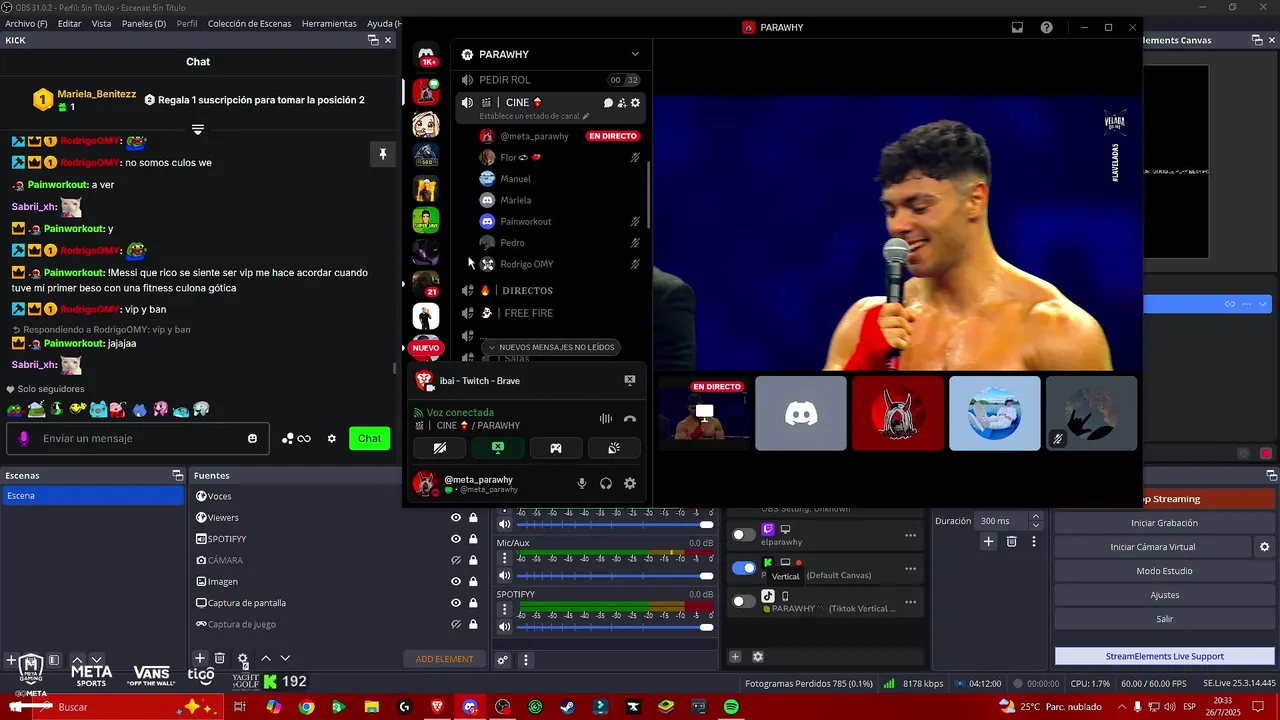Open the Editar menu in OBS
The image size is (1280, 720).
point(70,23)
